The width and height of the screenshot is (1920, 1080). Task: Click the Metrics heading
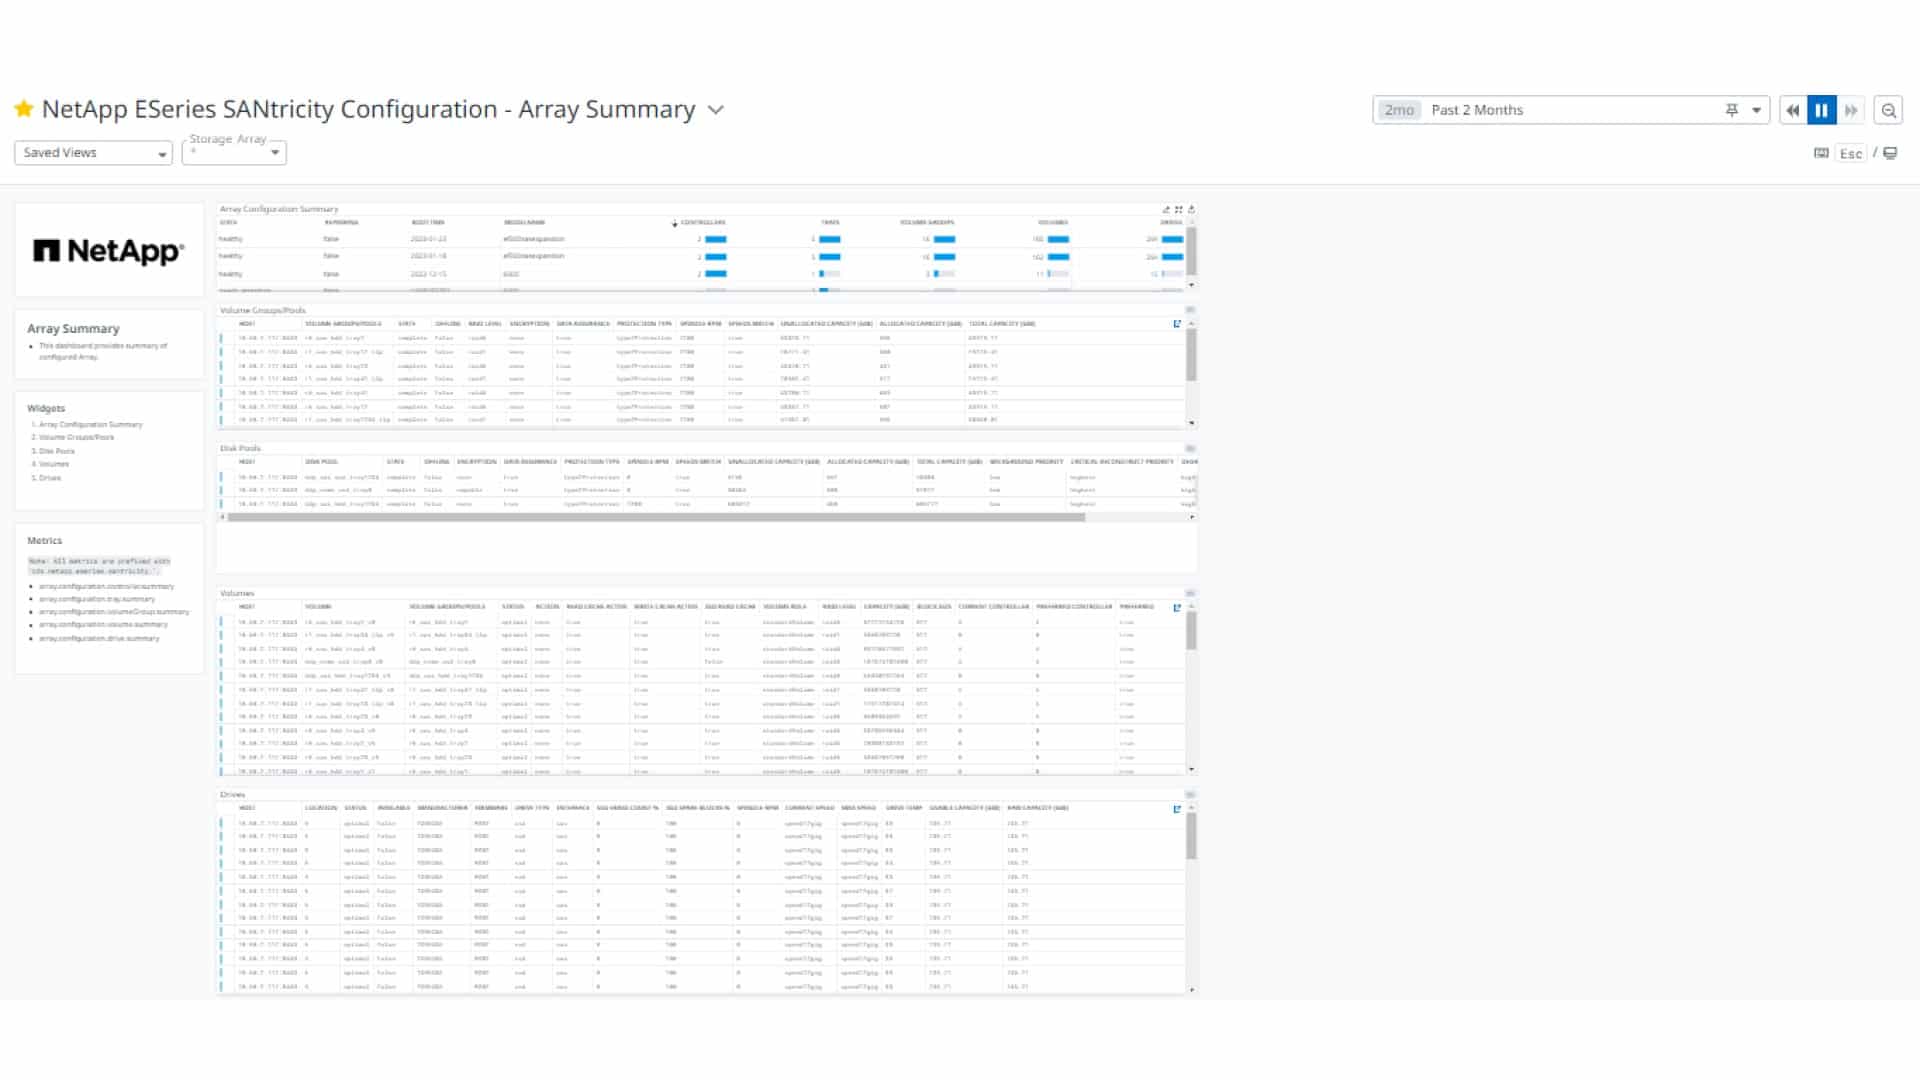[44, 541]
